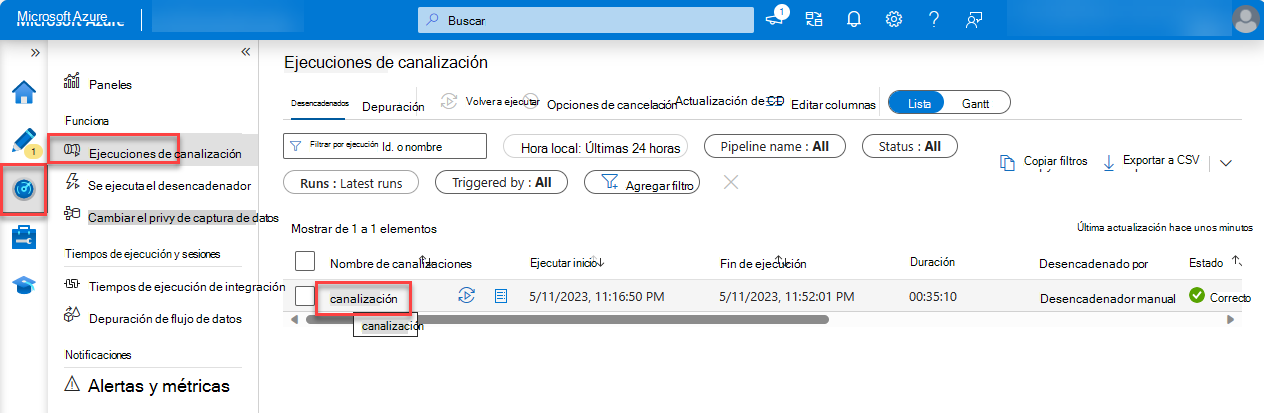Screen dimensions: 1264x413
Task: Click the horizontal scrollbar thumb
Action: 567,320
